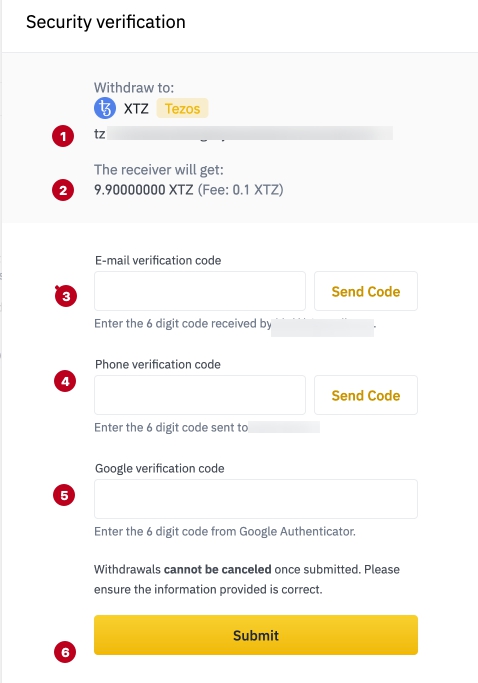Click the Tezos XTZ coin icon

pos(105,108)
